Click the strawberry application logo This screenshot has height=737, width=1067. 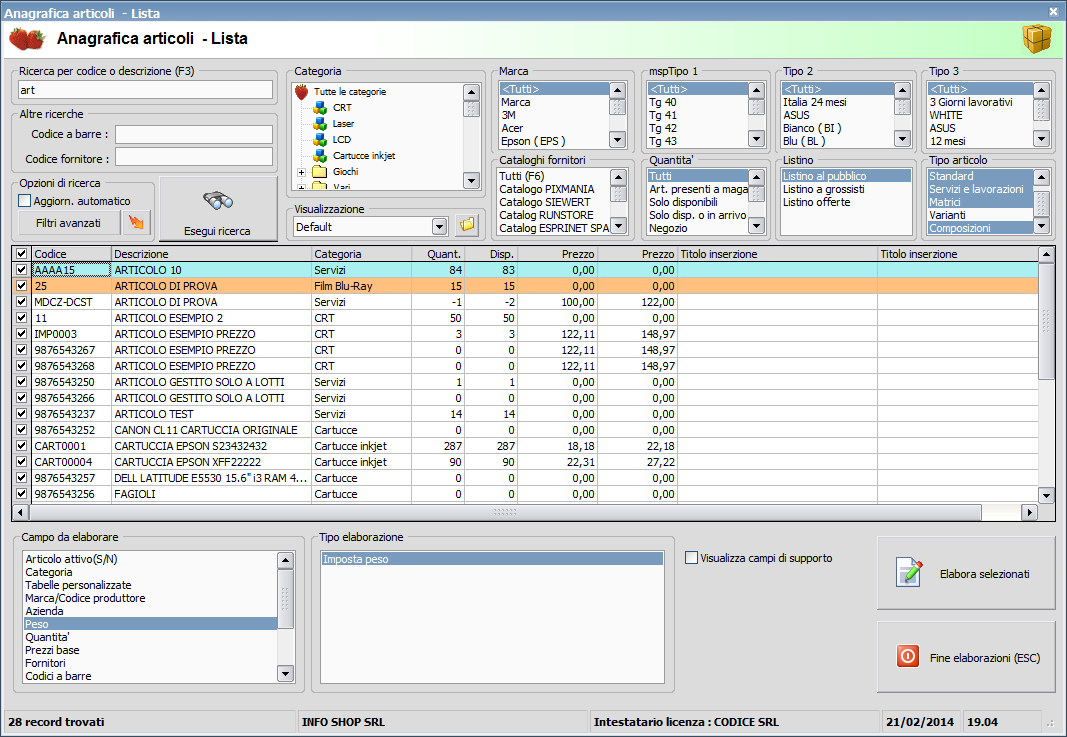point(27,39)
